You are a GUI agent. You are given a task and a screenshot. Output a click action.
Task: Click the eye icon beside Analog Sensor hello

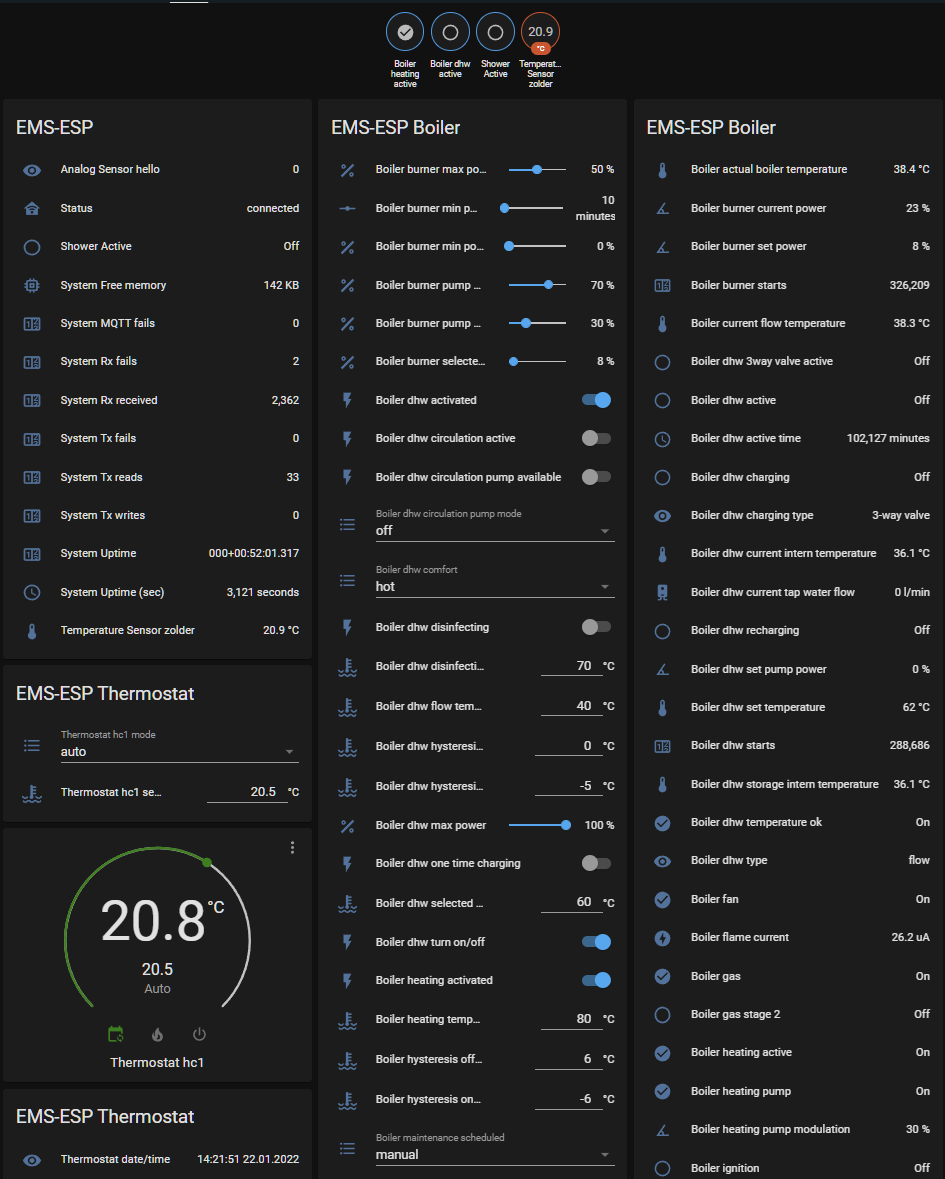click(32, 170)
